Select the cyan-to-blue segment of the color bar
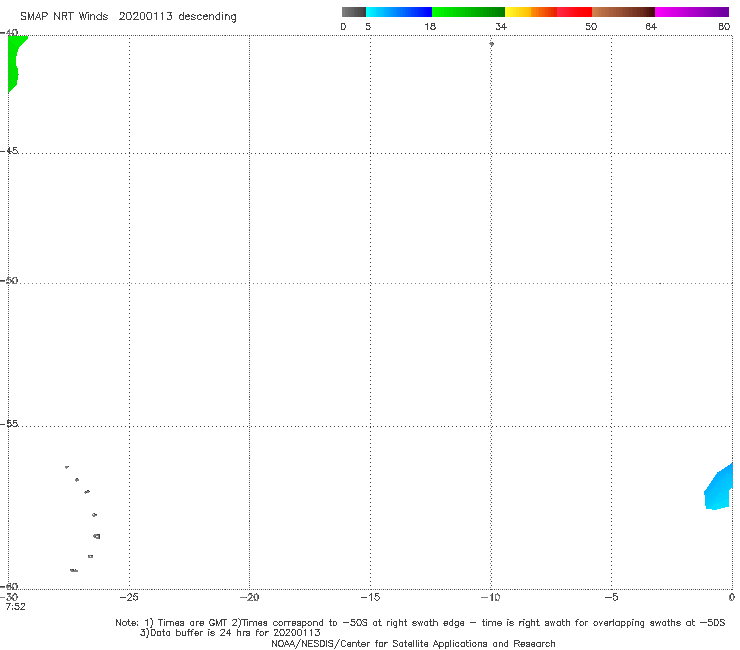 click(x=399, y=12)
